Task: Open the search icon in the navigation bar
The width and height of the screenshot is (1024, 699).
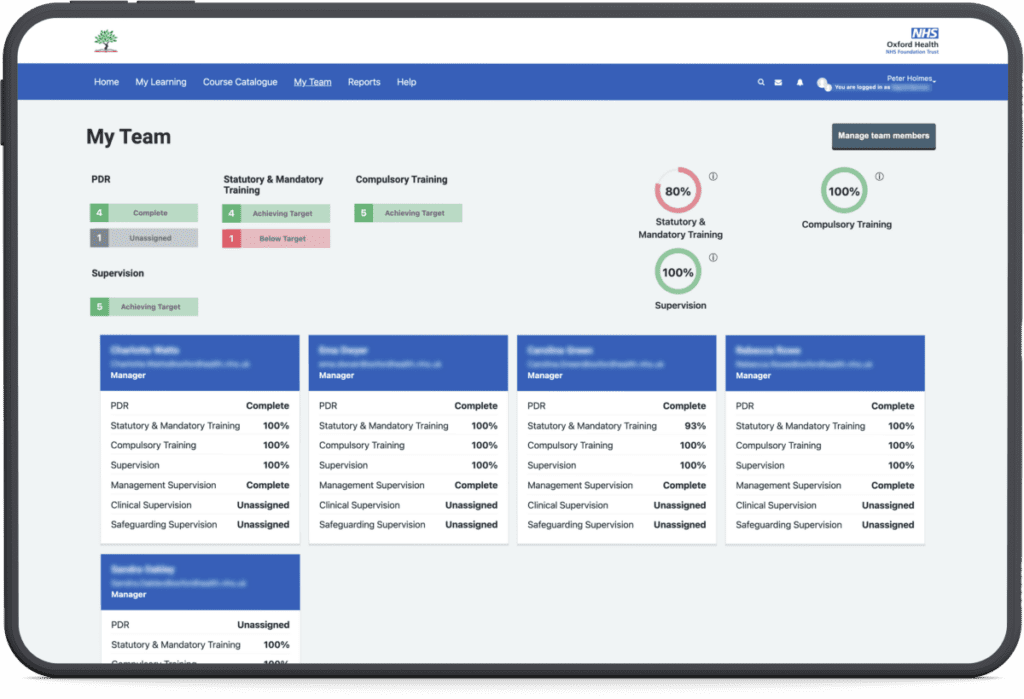Action: tap(761, 82)
